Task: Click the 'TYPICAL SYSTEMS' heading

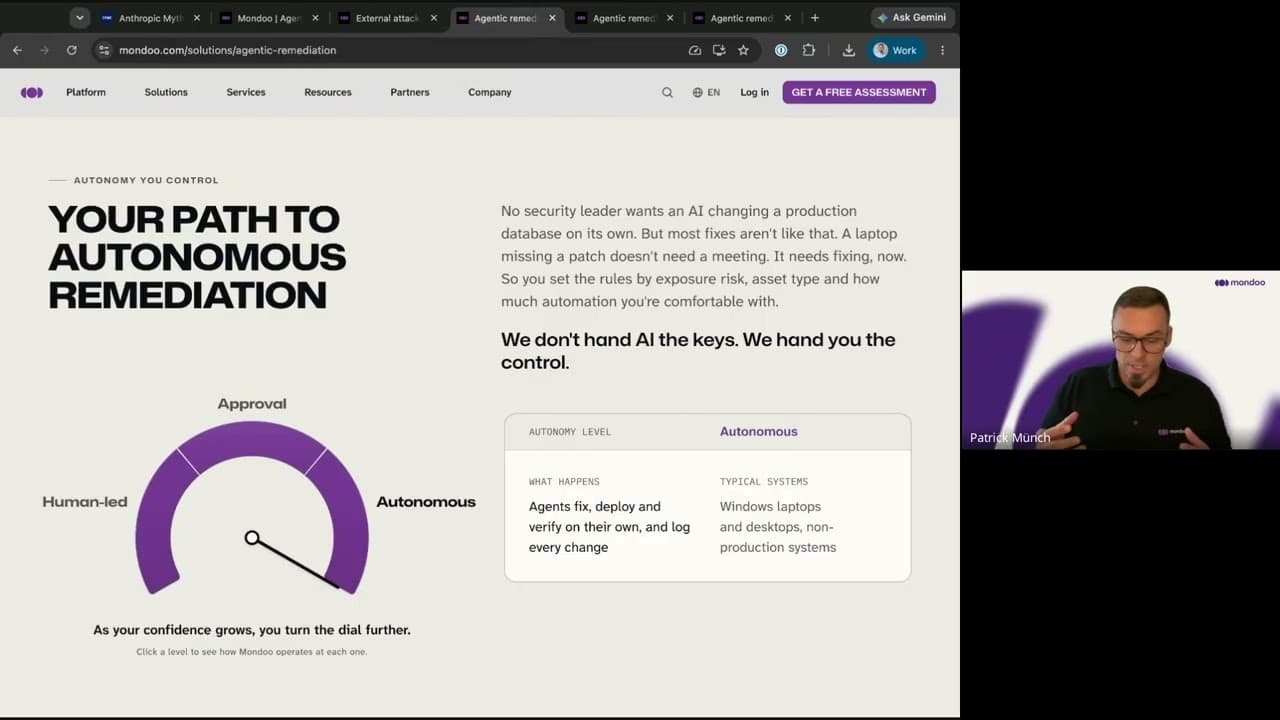Action: point(764,482)
